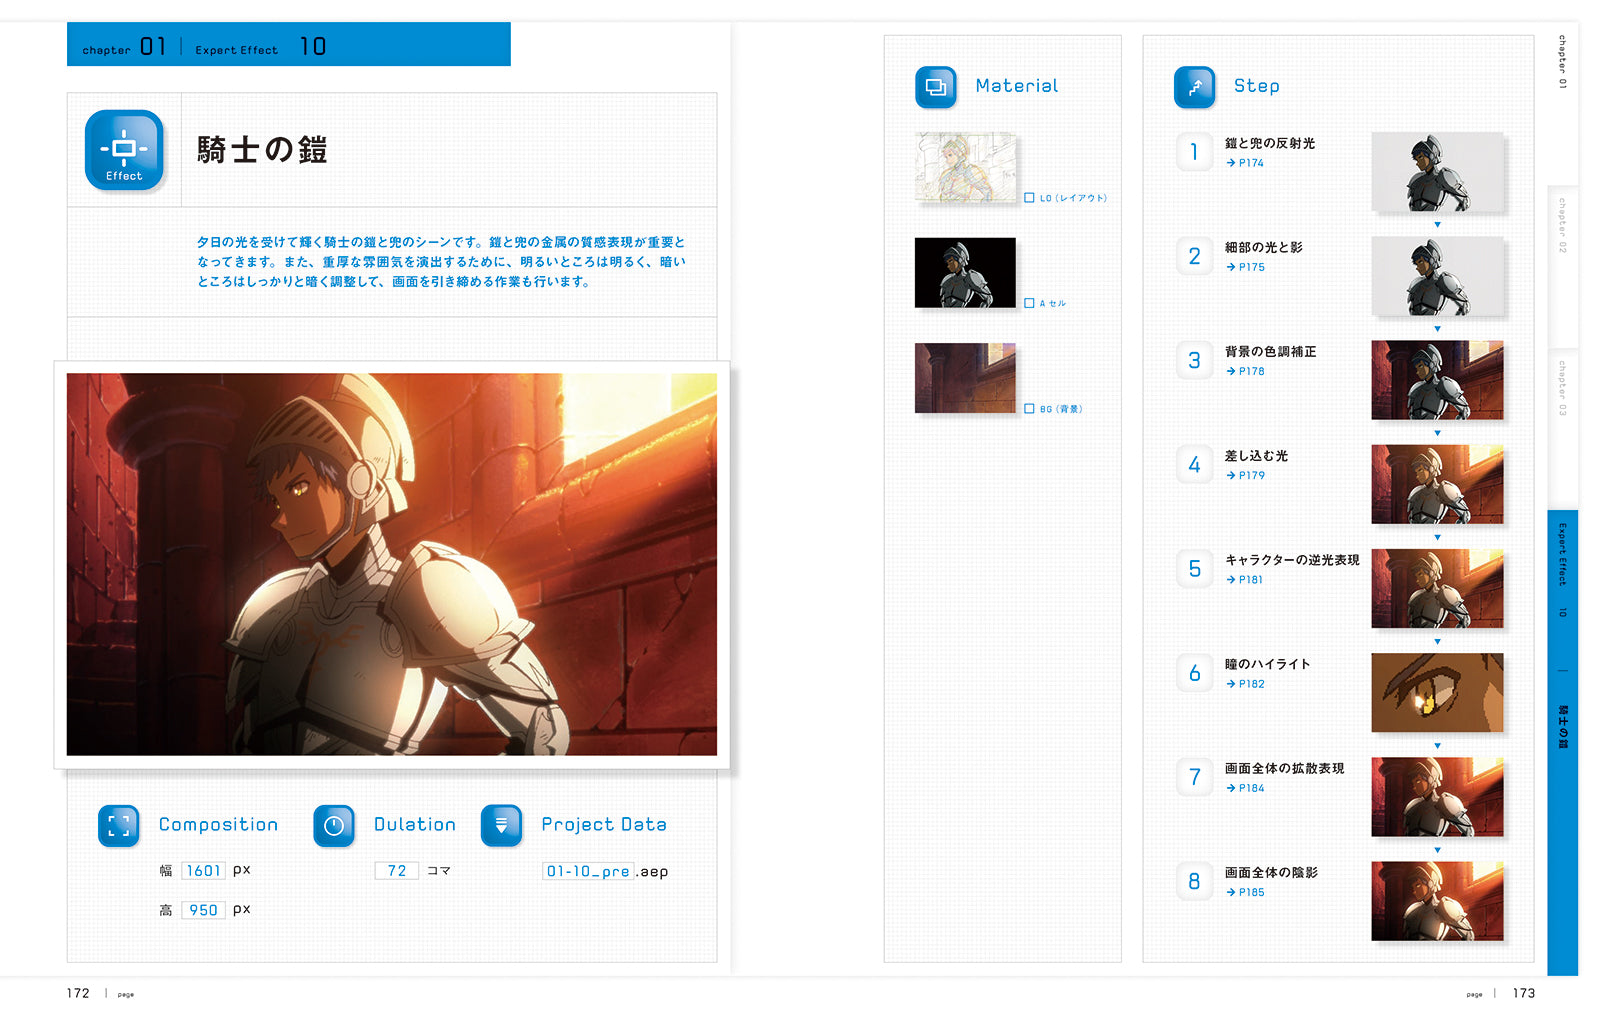
Task: Click the Material heading text
Action: 1017,86
